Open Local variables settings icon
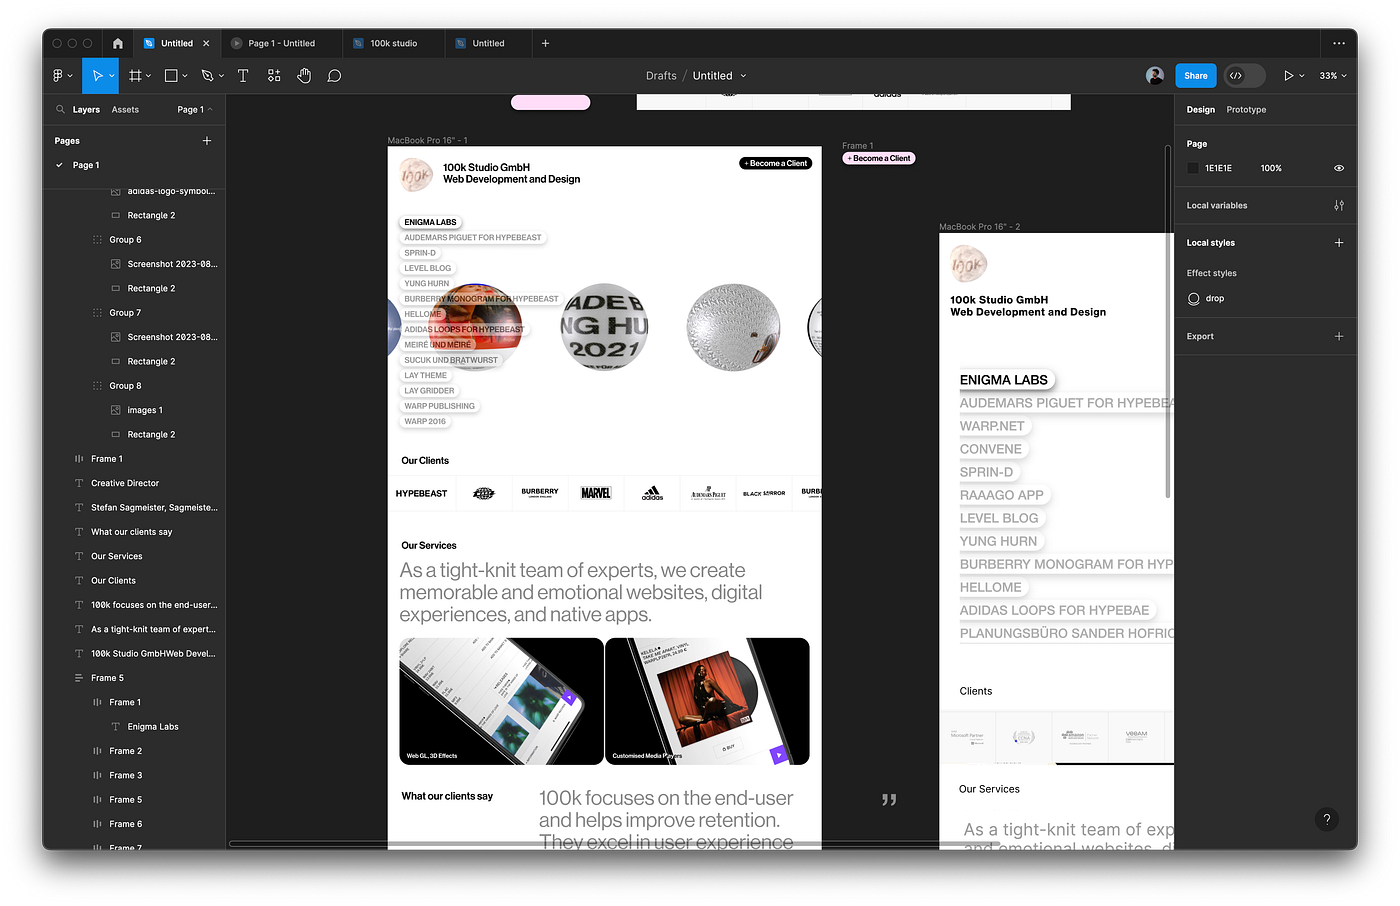The width and height of the screenshot is (1400, 906). click(x=1339, y=205)
